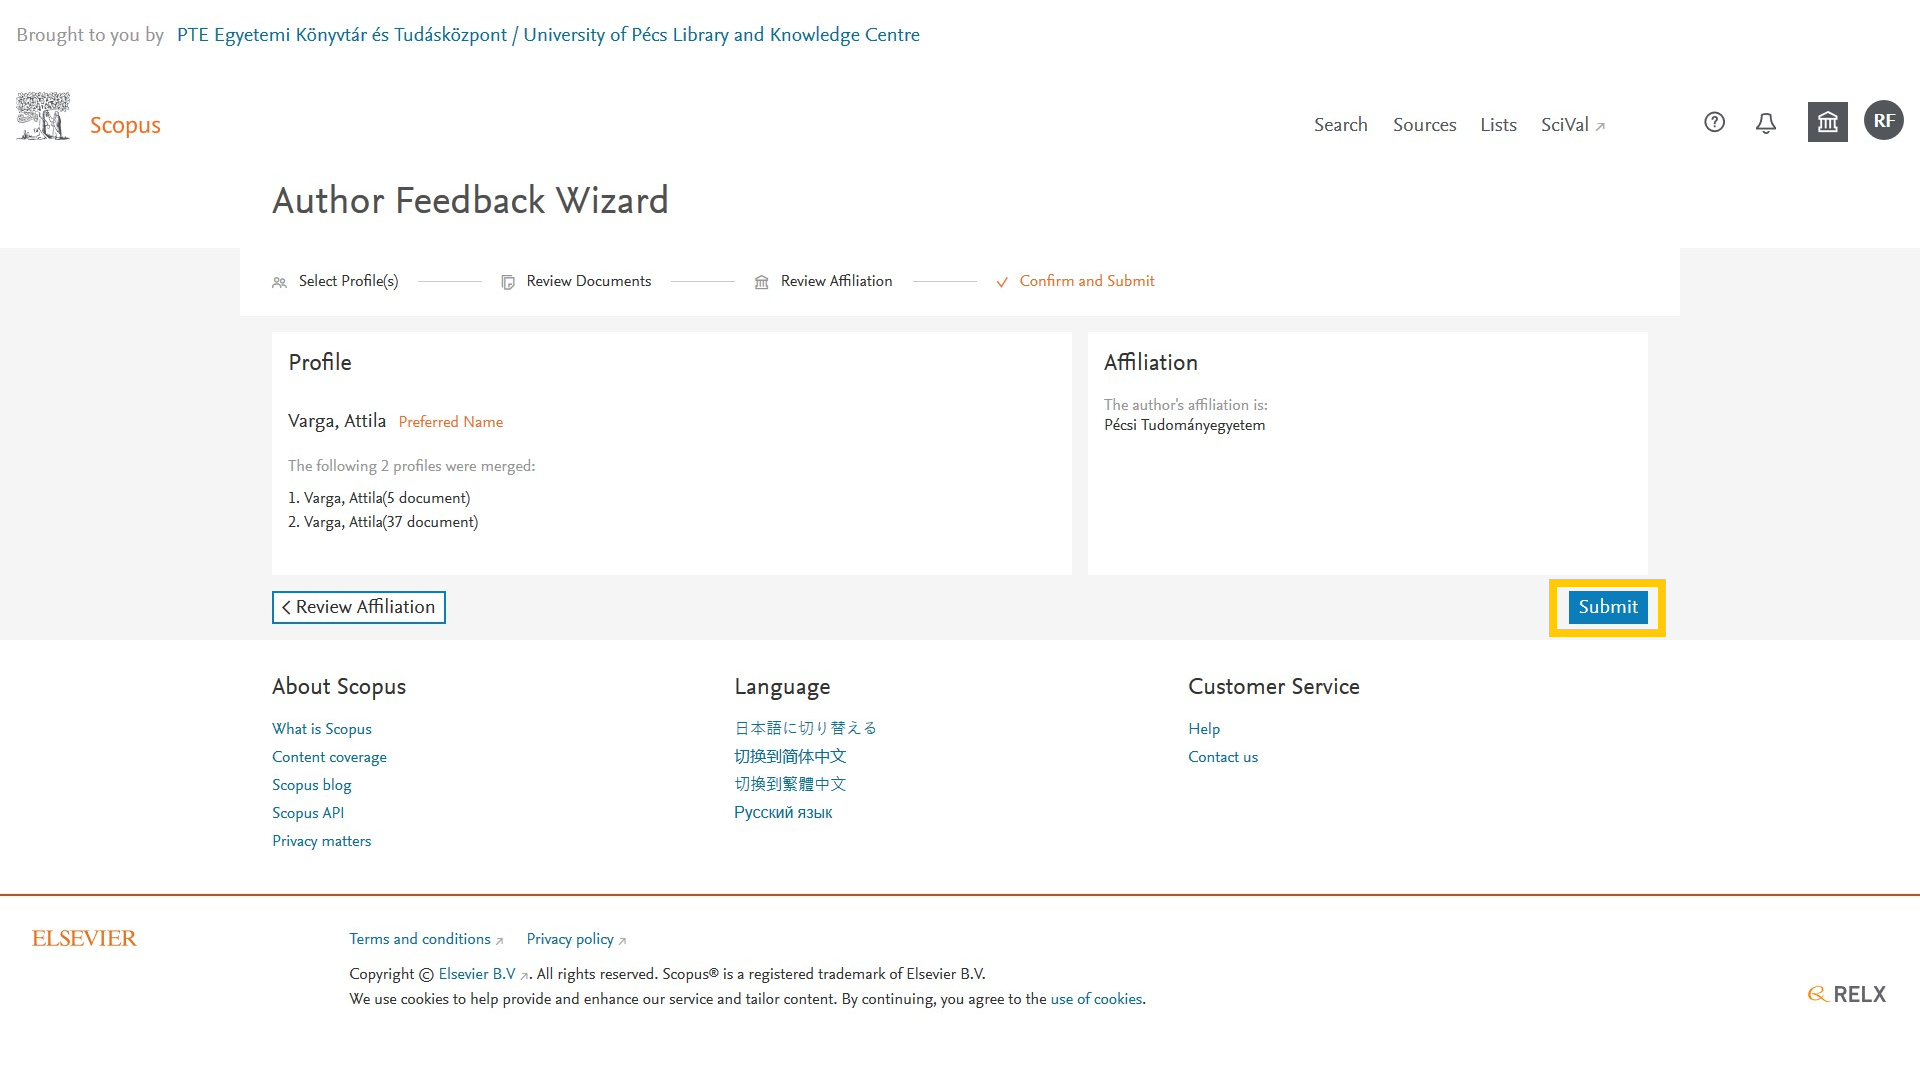Open the Scopus API link

(308, 813)
